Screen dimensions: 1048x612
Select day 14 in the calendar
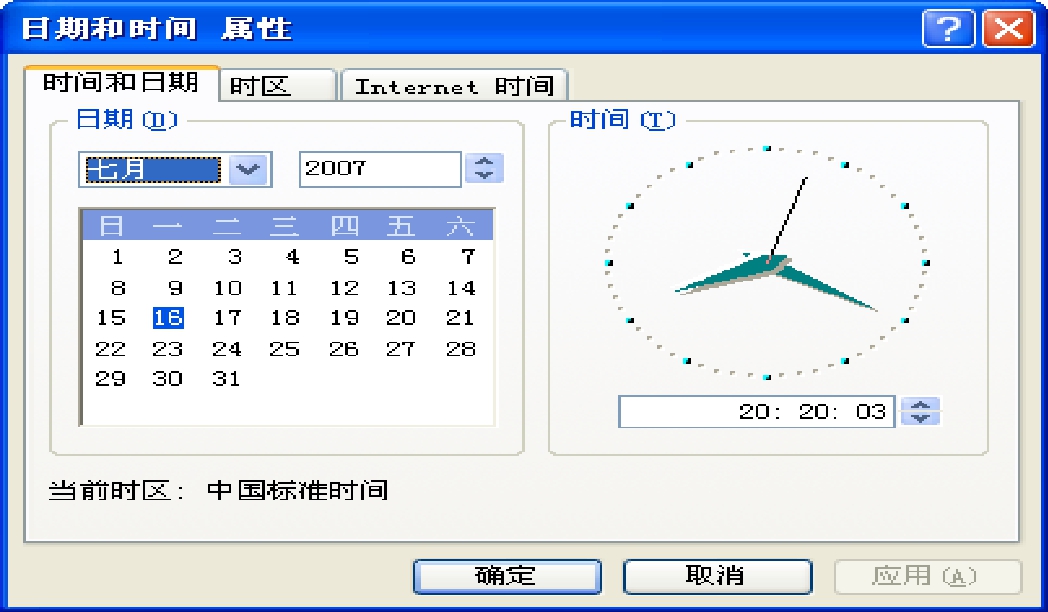coord(461,288)
